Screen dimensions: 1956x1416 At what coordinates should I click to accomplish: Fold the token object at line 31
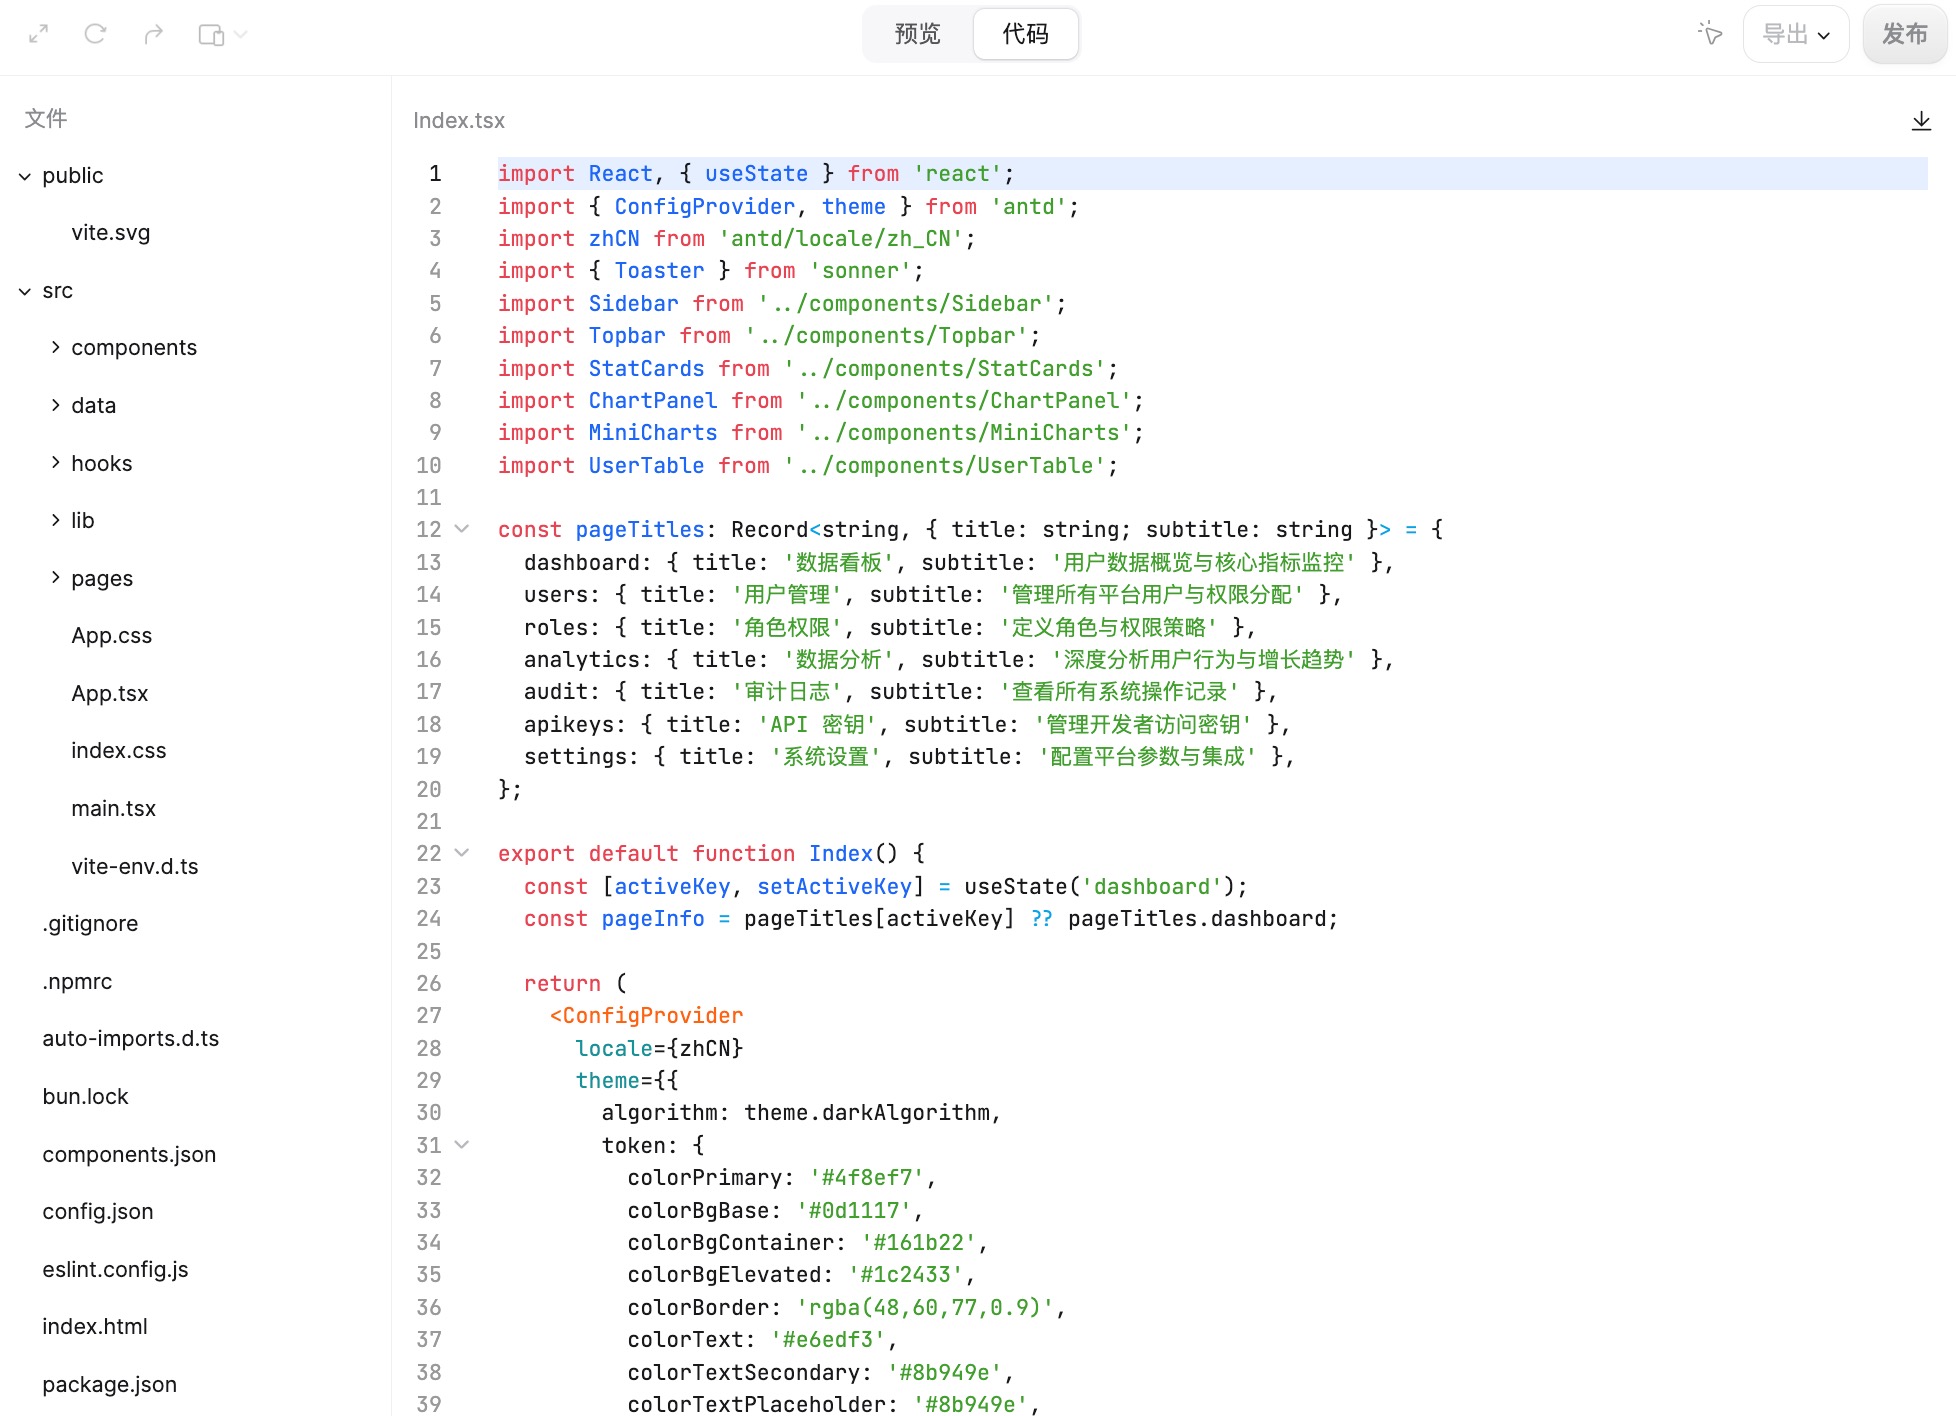pyautogui.click(x=462, y=1144)
